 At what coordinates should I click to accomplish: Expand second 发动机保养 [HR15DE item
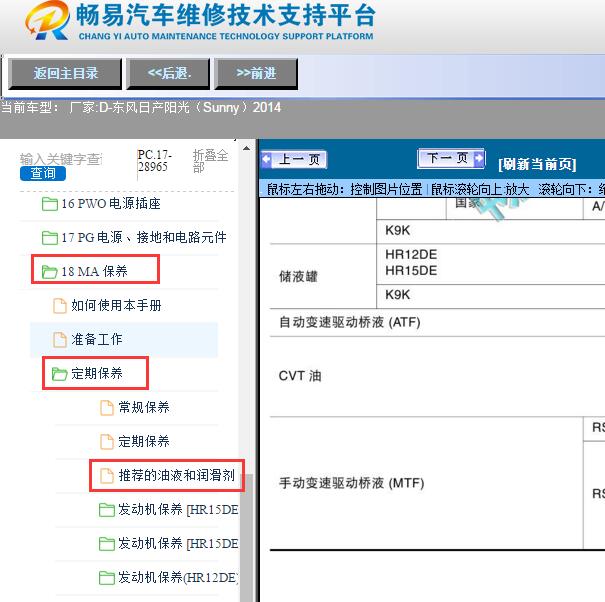coord(178,543)
